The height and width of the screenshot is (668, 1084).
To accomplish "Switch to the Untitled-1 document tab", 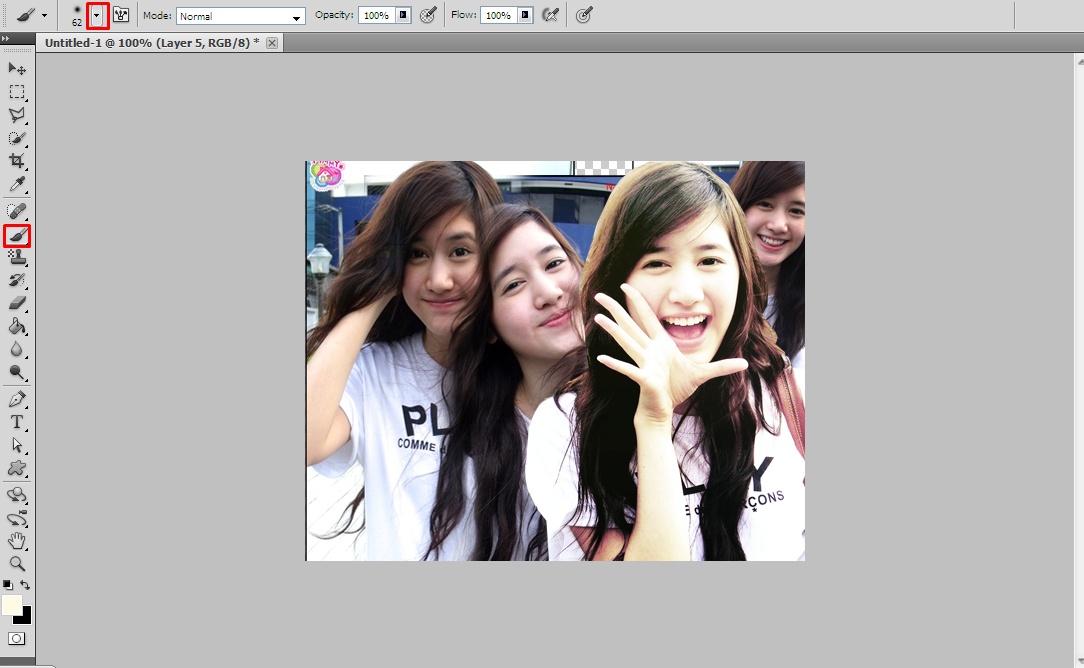I will coord(152,43).
